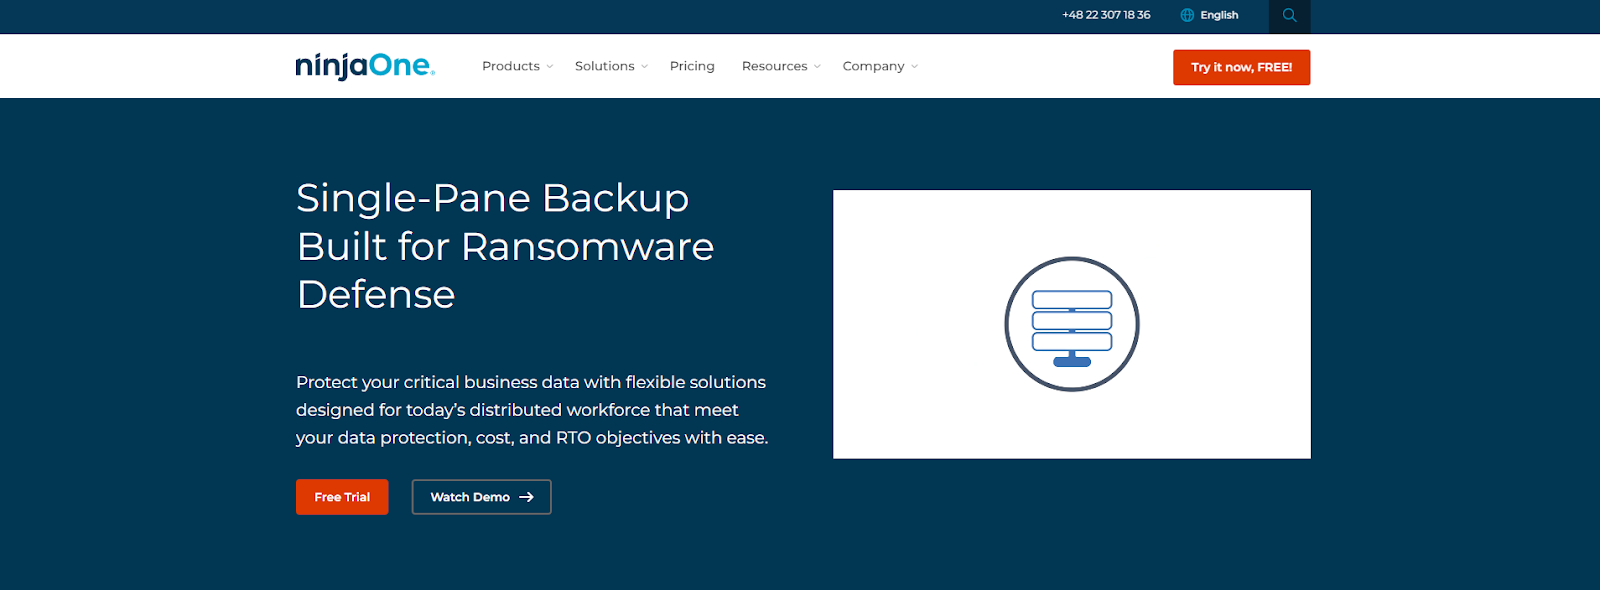Go to the Pricing page

pyautogui.click(x=692, y=66)
